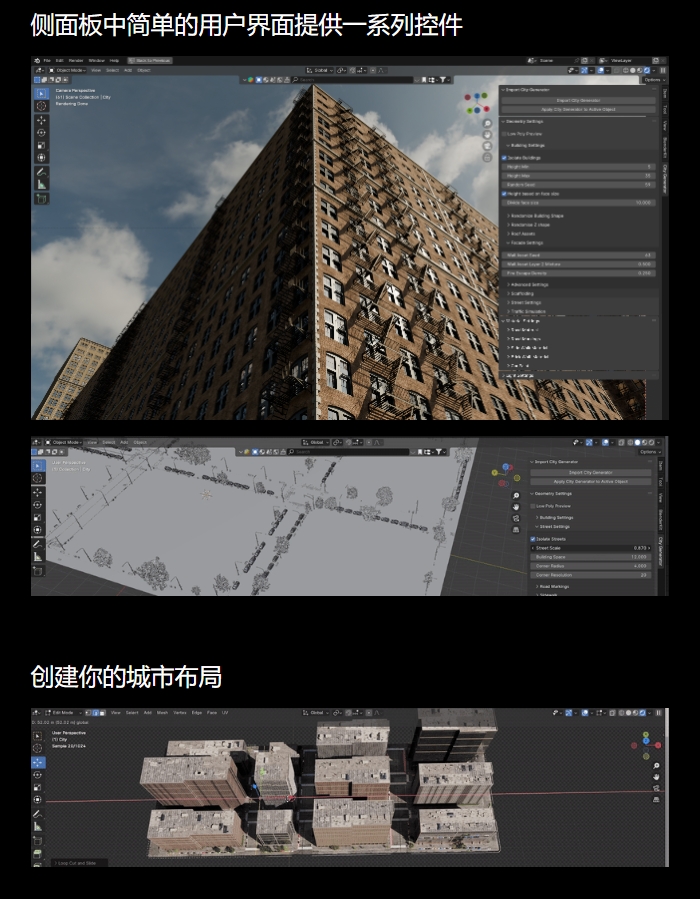The width and height of the screenshot is (700, 899).
Task: Toggle camera view icon in top viewport
Action: pos(487,146)
